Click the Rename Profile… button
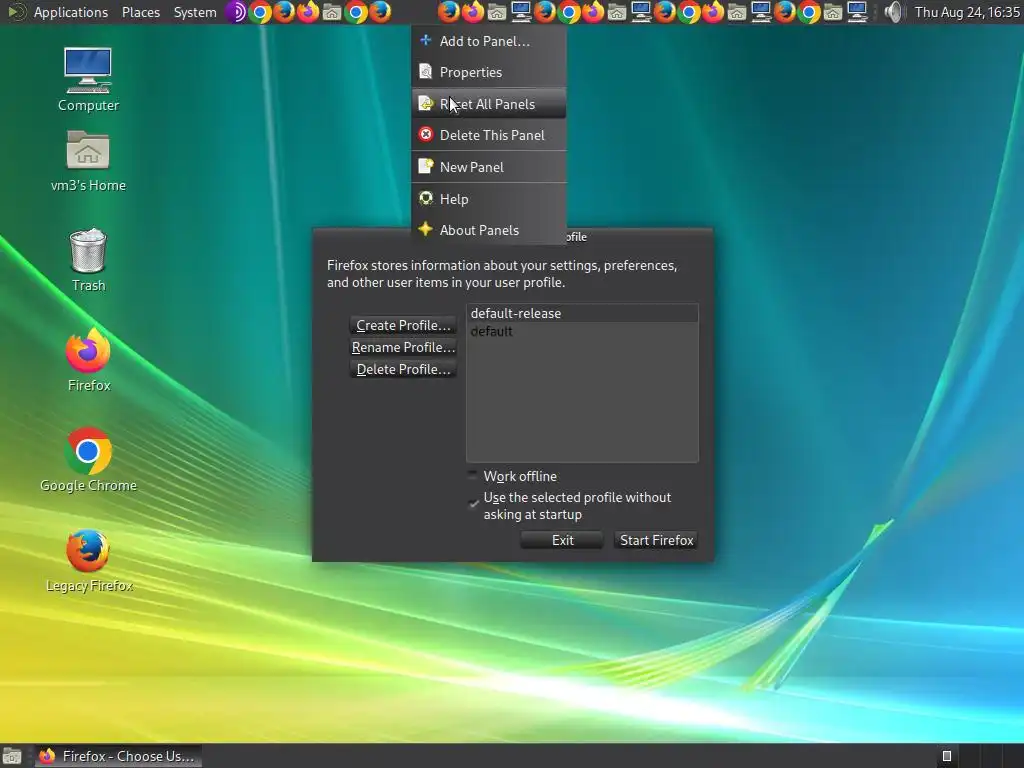Image resolution: width=1024 pixels, height=768 pixels. [403, 347]
